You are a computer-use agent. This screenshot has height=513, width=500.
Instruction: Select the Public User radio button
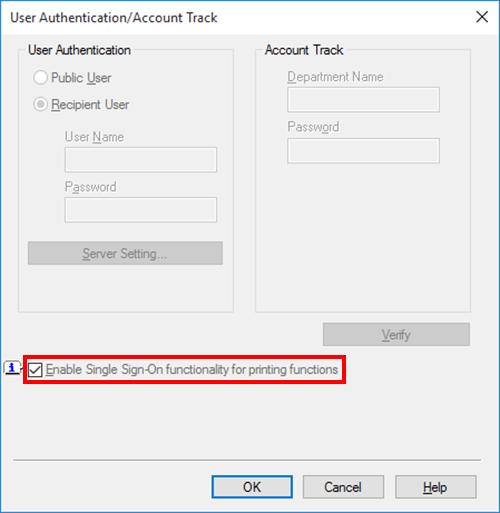coord(40,78)
